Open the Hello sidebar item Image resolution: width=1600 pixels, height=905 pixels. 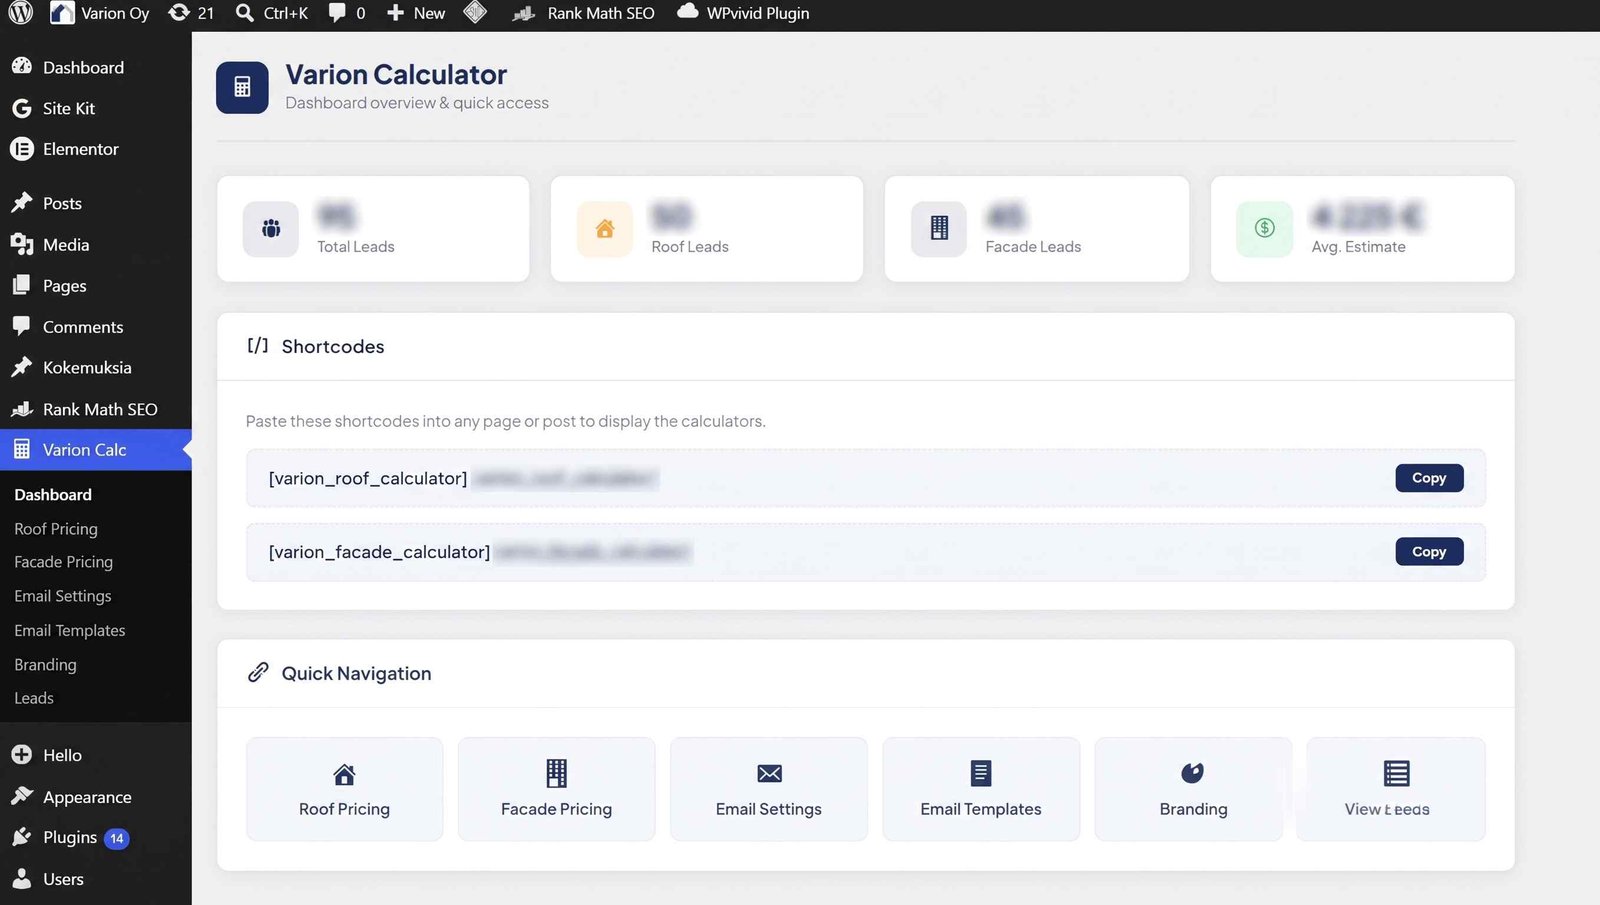point(96,755)
